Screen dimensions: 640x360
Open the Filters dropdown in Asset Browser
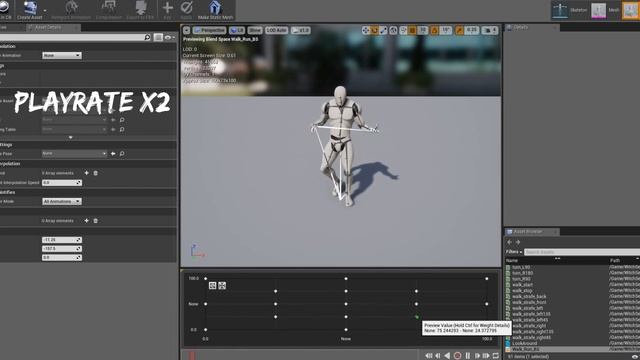514,252
